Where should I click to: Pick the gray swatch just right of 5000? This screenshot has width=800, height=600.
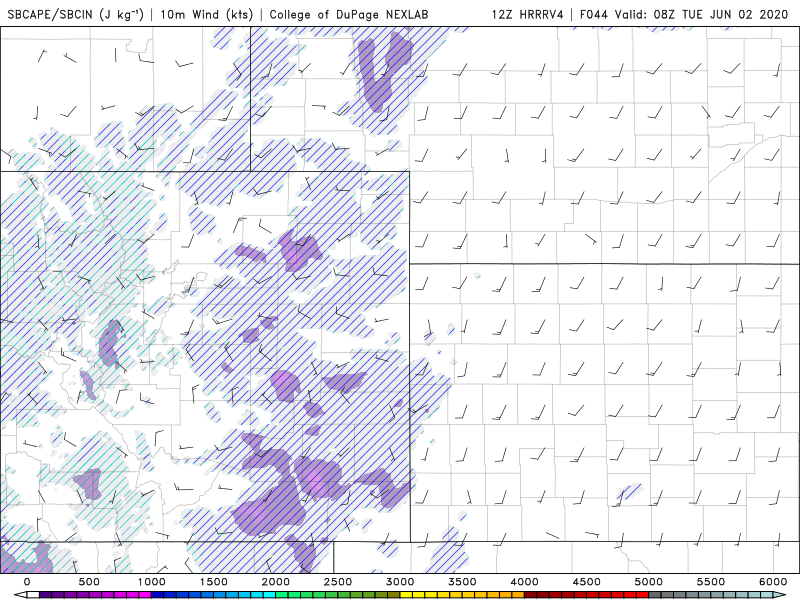[656, 595]
